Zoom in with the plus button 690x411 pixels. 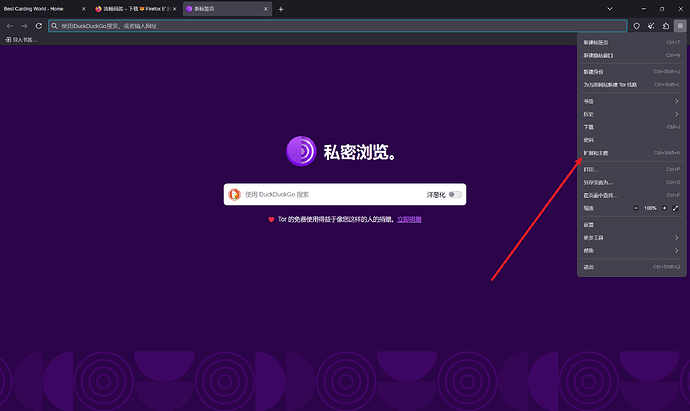(664, 208)
